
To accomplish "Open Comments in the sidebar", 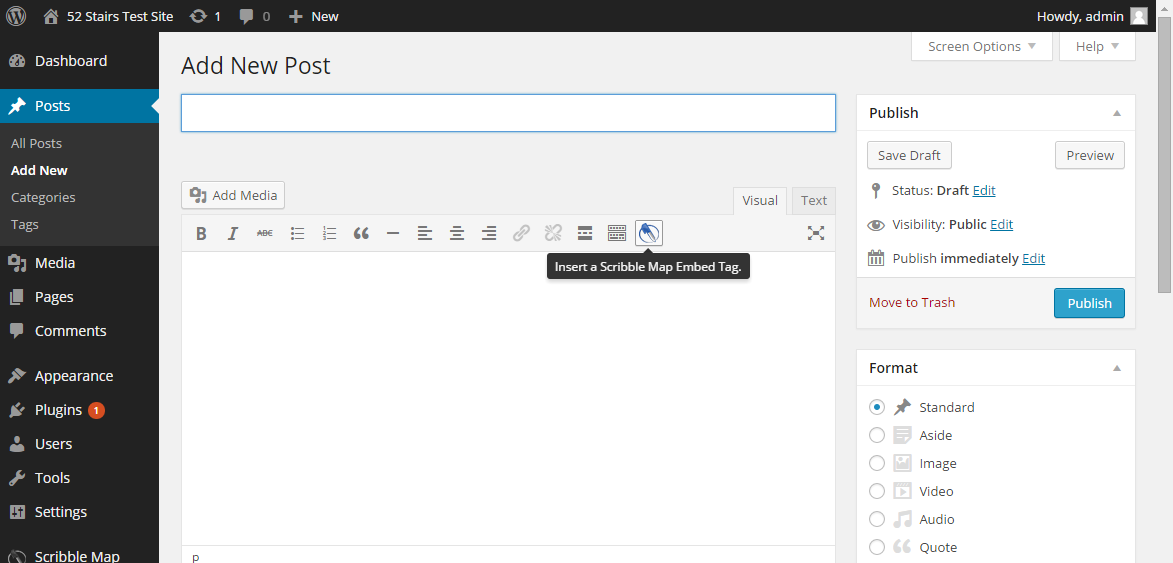I will tap(79, 331).
